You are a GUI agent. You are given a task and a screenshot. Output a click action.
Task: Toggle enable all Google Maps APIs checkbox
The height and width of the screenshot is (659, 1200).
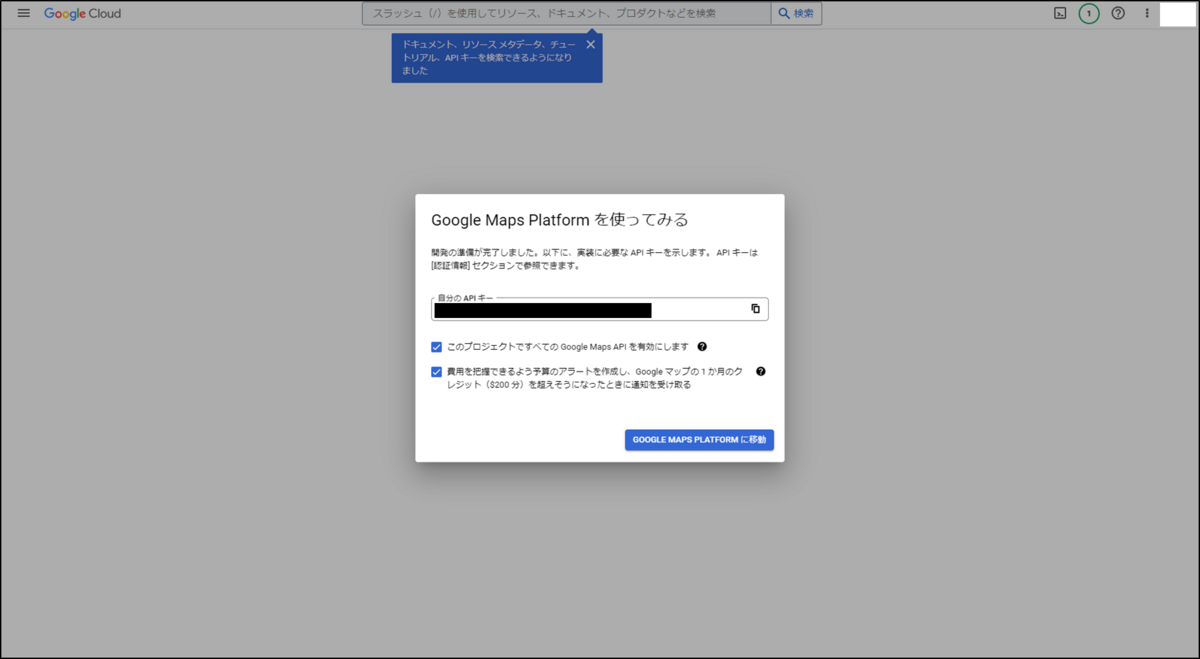point(436,347)
